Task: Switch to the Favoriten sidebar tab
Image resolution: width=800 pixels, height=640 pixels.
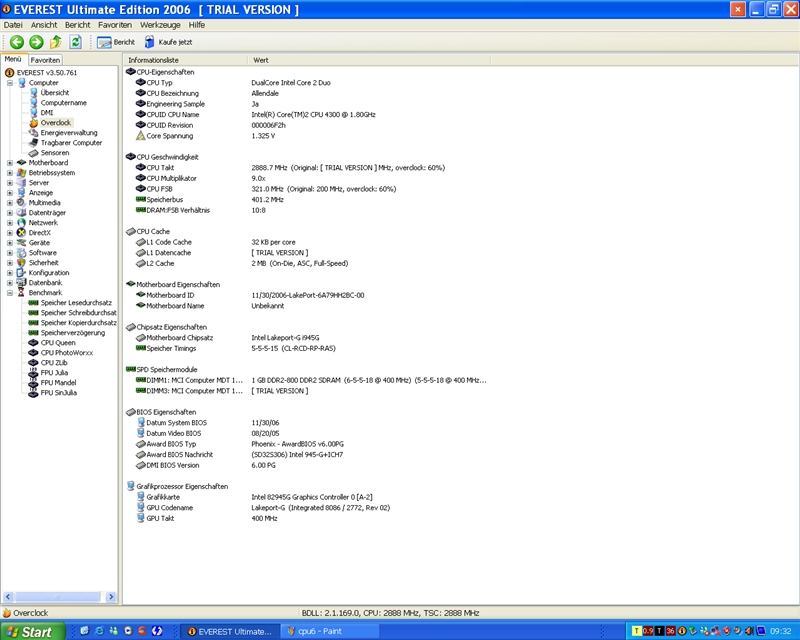Action: click(x=45, y=60)
